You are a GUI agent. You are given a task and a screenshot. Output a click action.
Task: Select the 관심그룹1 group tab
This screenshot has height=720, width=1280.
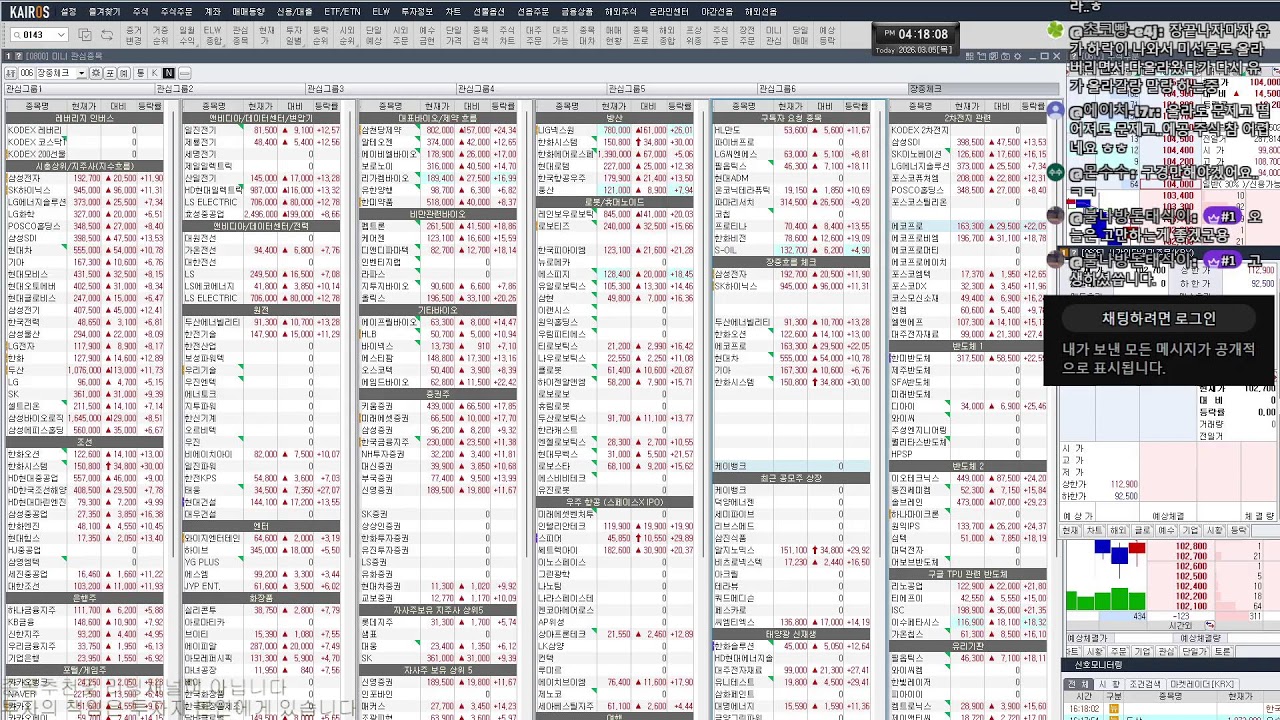tap(80, 89)
